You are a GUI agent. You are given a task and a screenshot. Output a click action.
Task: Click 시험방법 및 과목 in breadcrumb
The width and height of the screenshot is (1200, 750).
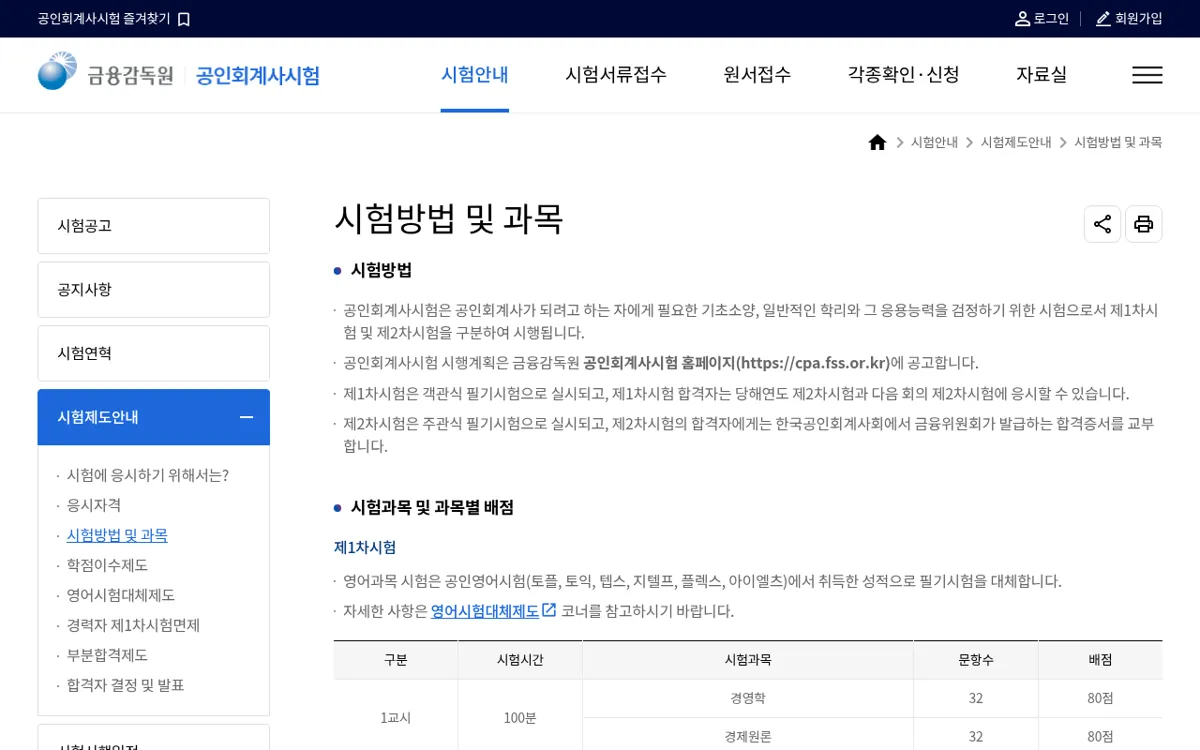[1118, 143]
